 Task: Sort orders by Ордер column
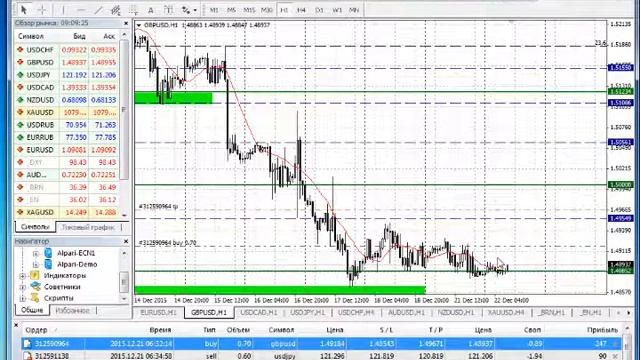(x=36, y=330)
